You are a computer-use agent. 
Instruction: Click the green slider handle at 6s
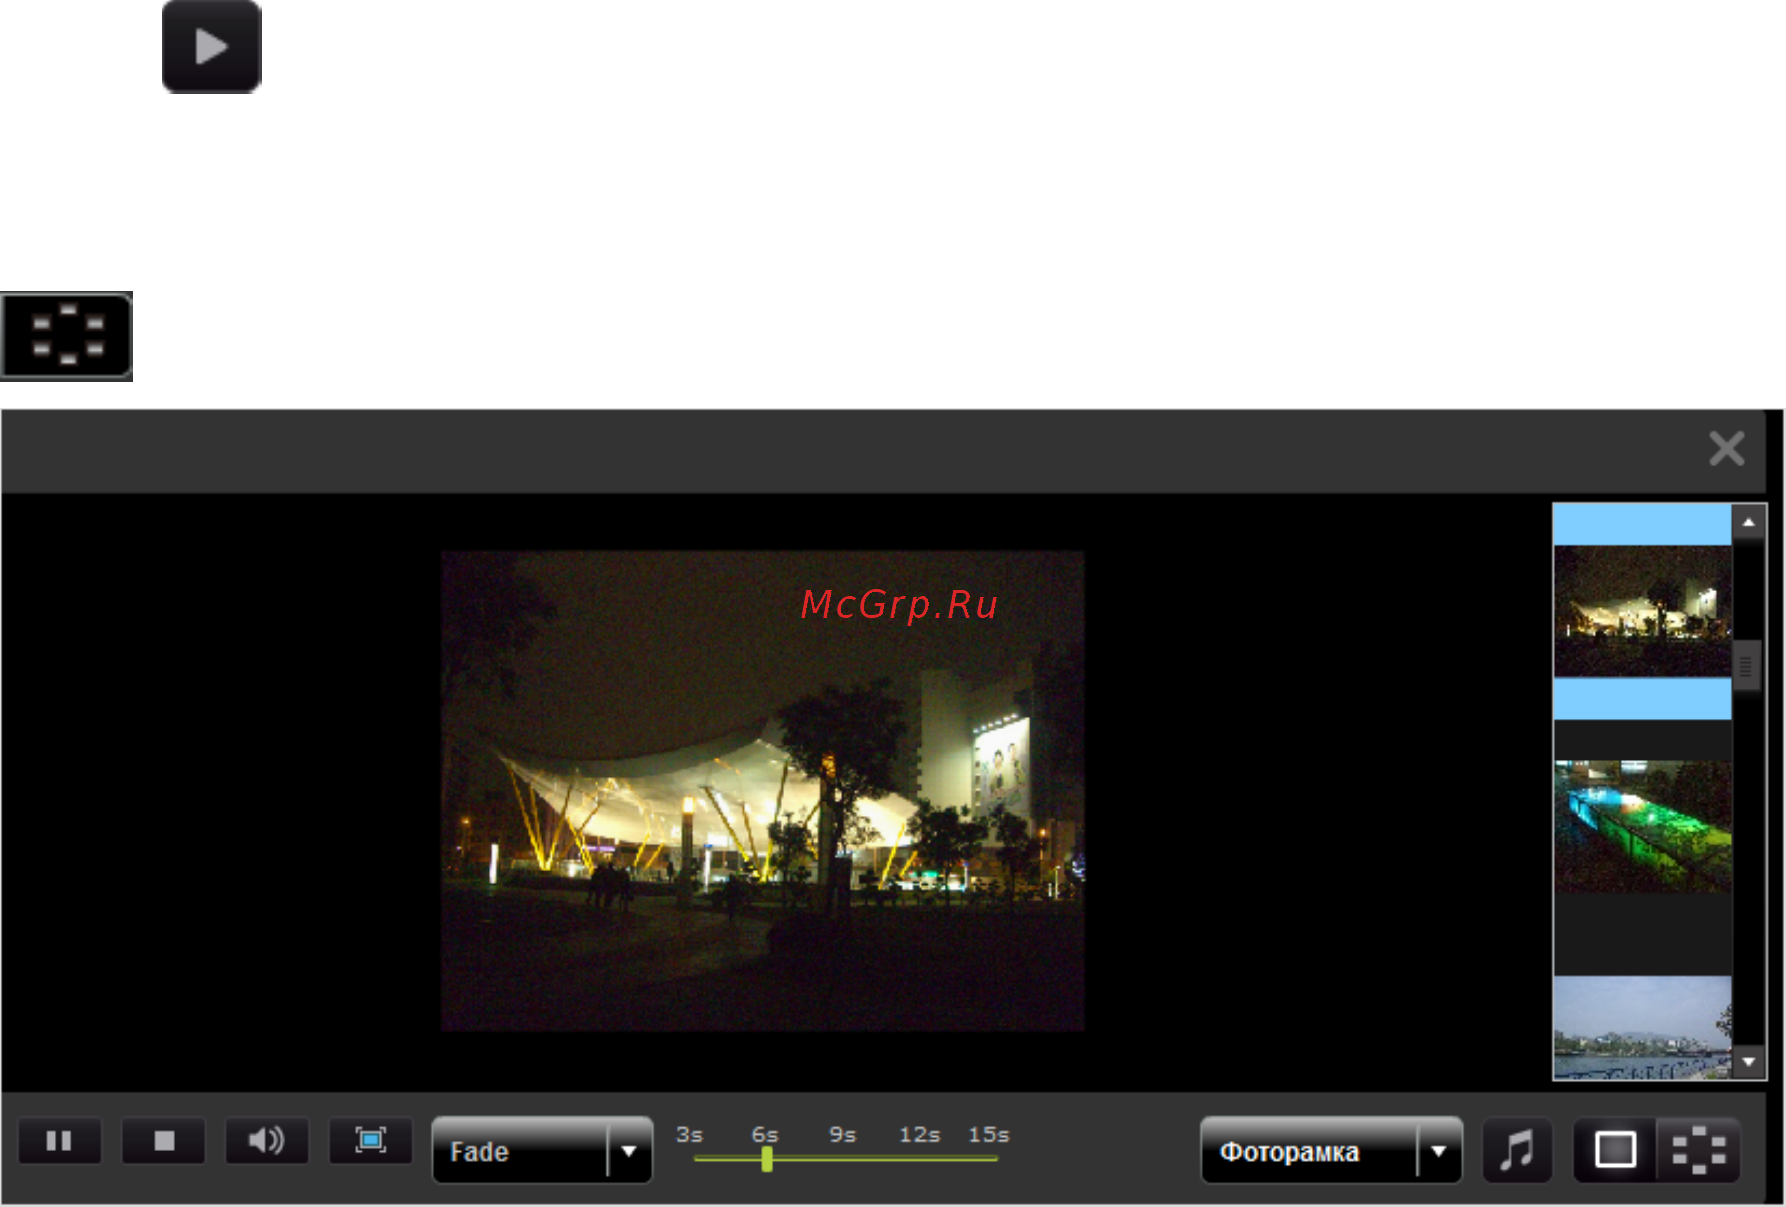point(767,1159)
